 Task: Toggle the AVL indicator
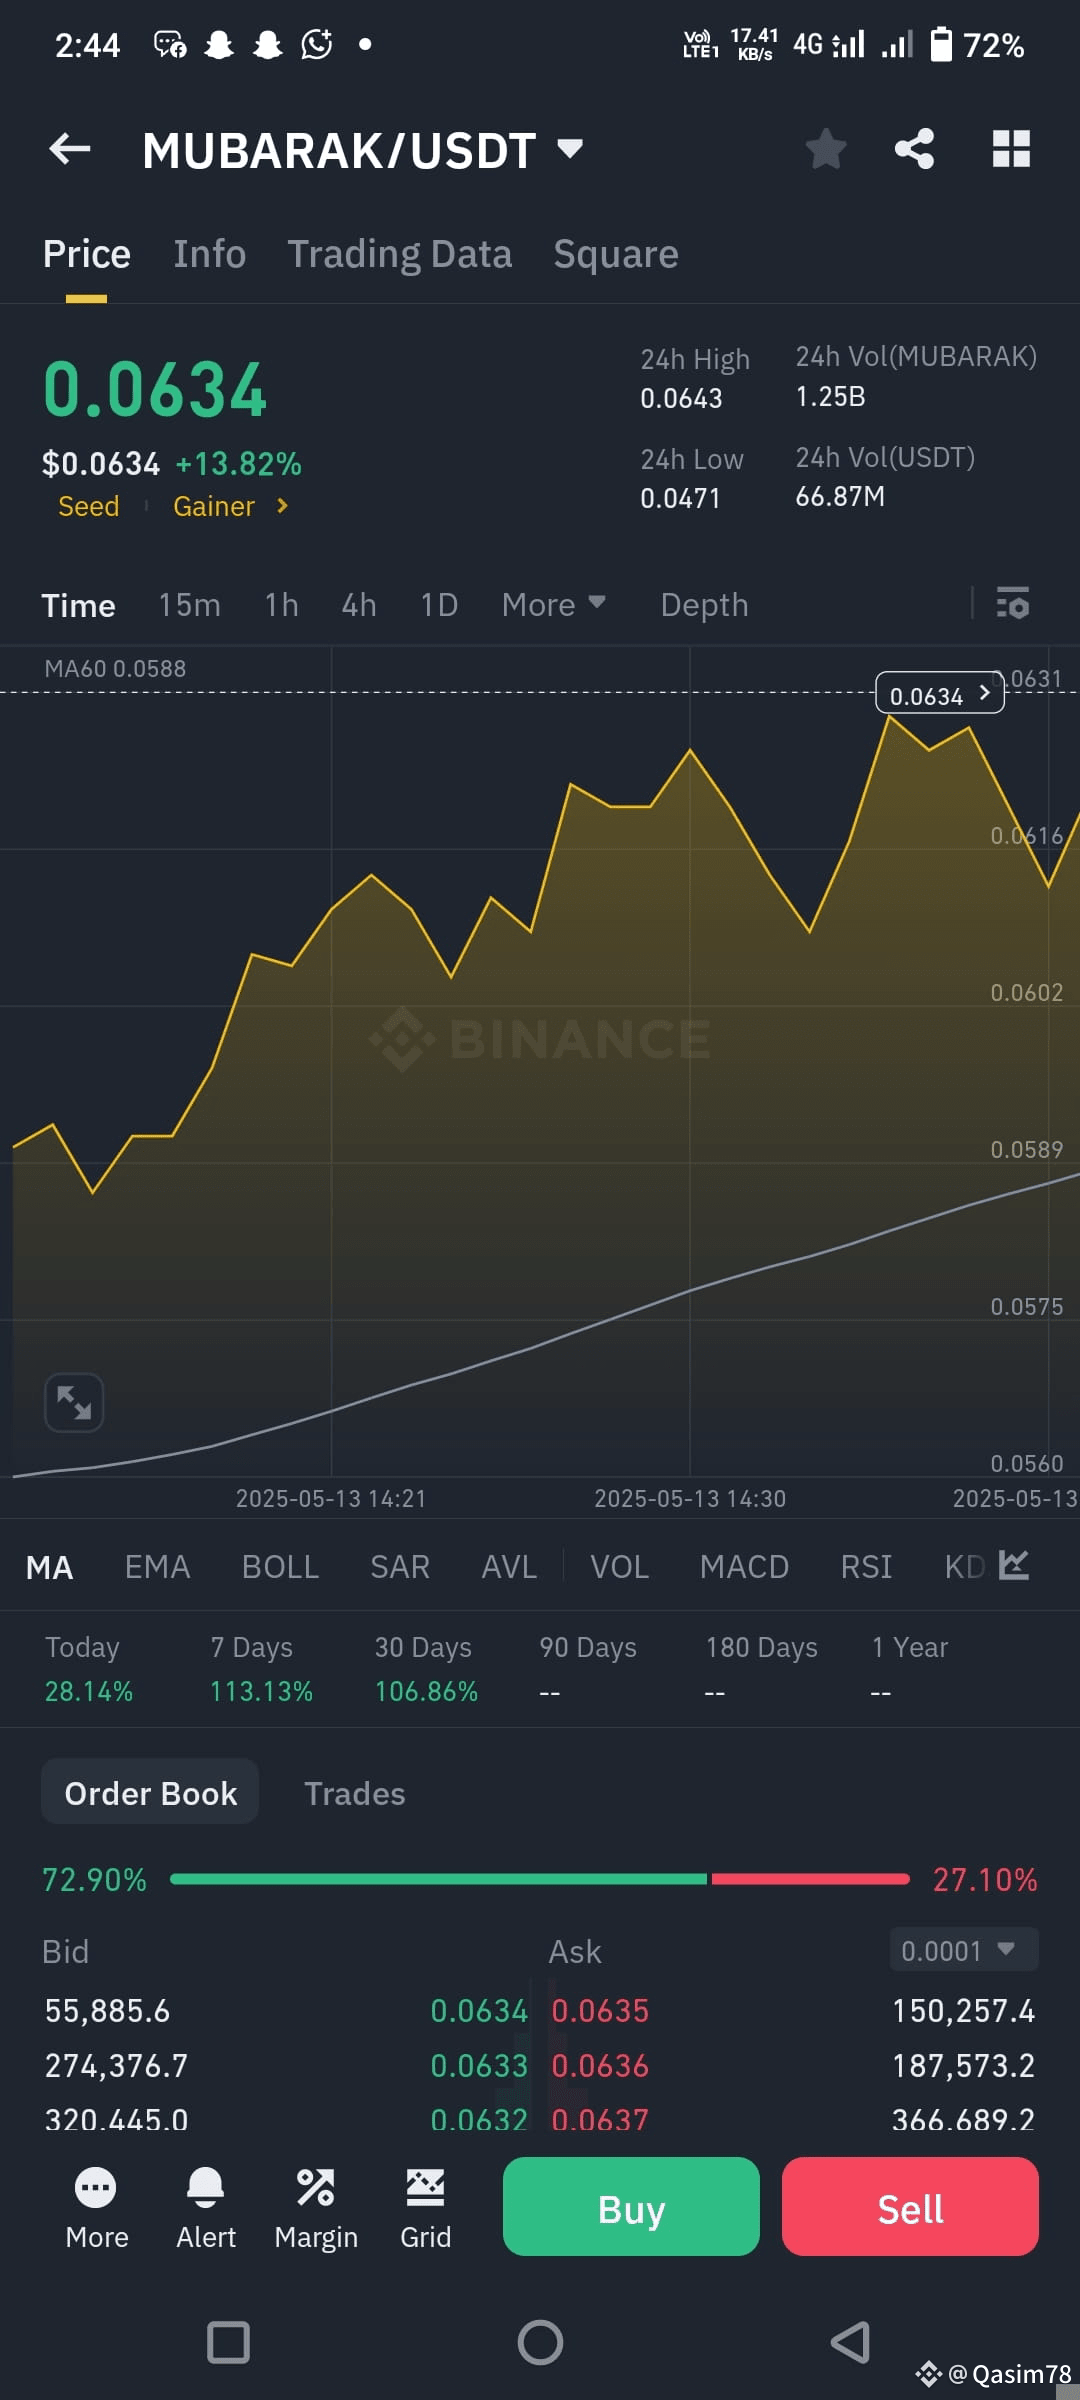[509, 1567]
